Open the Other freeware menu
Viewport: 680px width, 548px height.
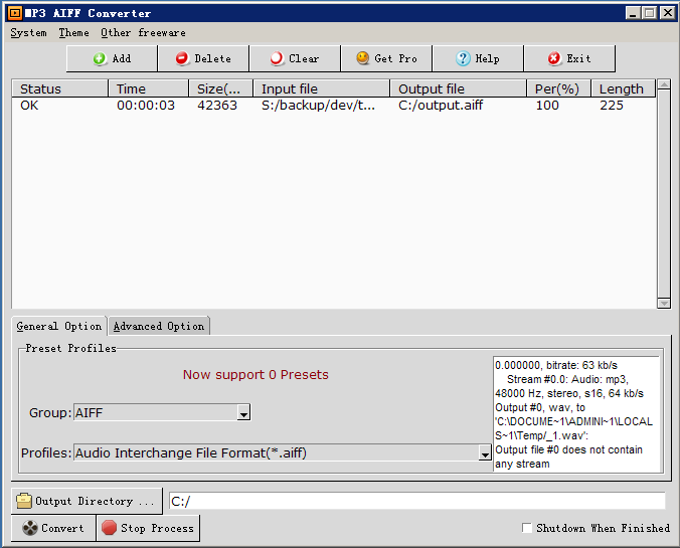tap(143, 33)
